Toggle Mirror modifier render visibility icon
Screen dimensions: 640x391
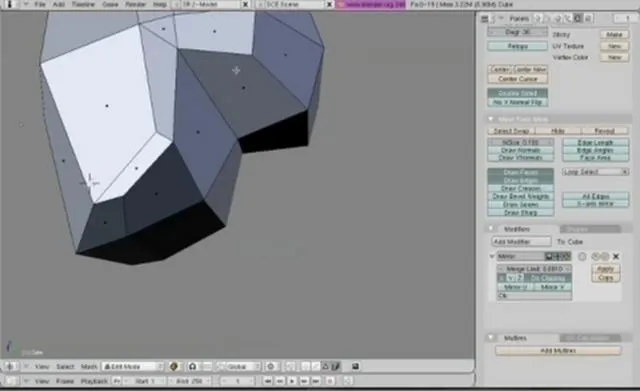(x=549, y=256)
